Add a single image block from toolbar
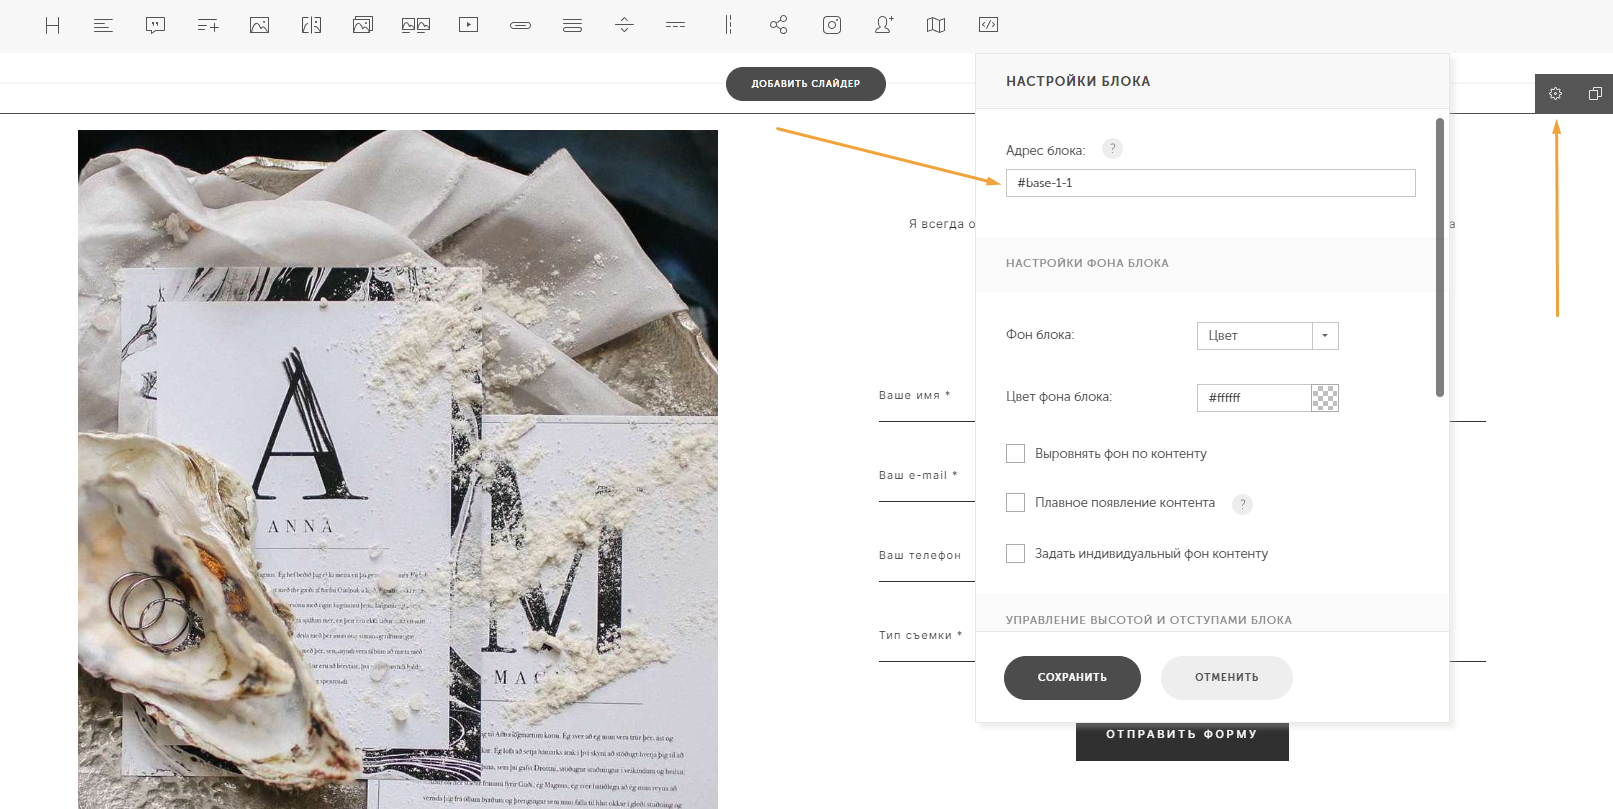The height and width of the screenshot is (809, 1613). (x=259, y=25)
